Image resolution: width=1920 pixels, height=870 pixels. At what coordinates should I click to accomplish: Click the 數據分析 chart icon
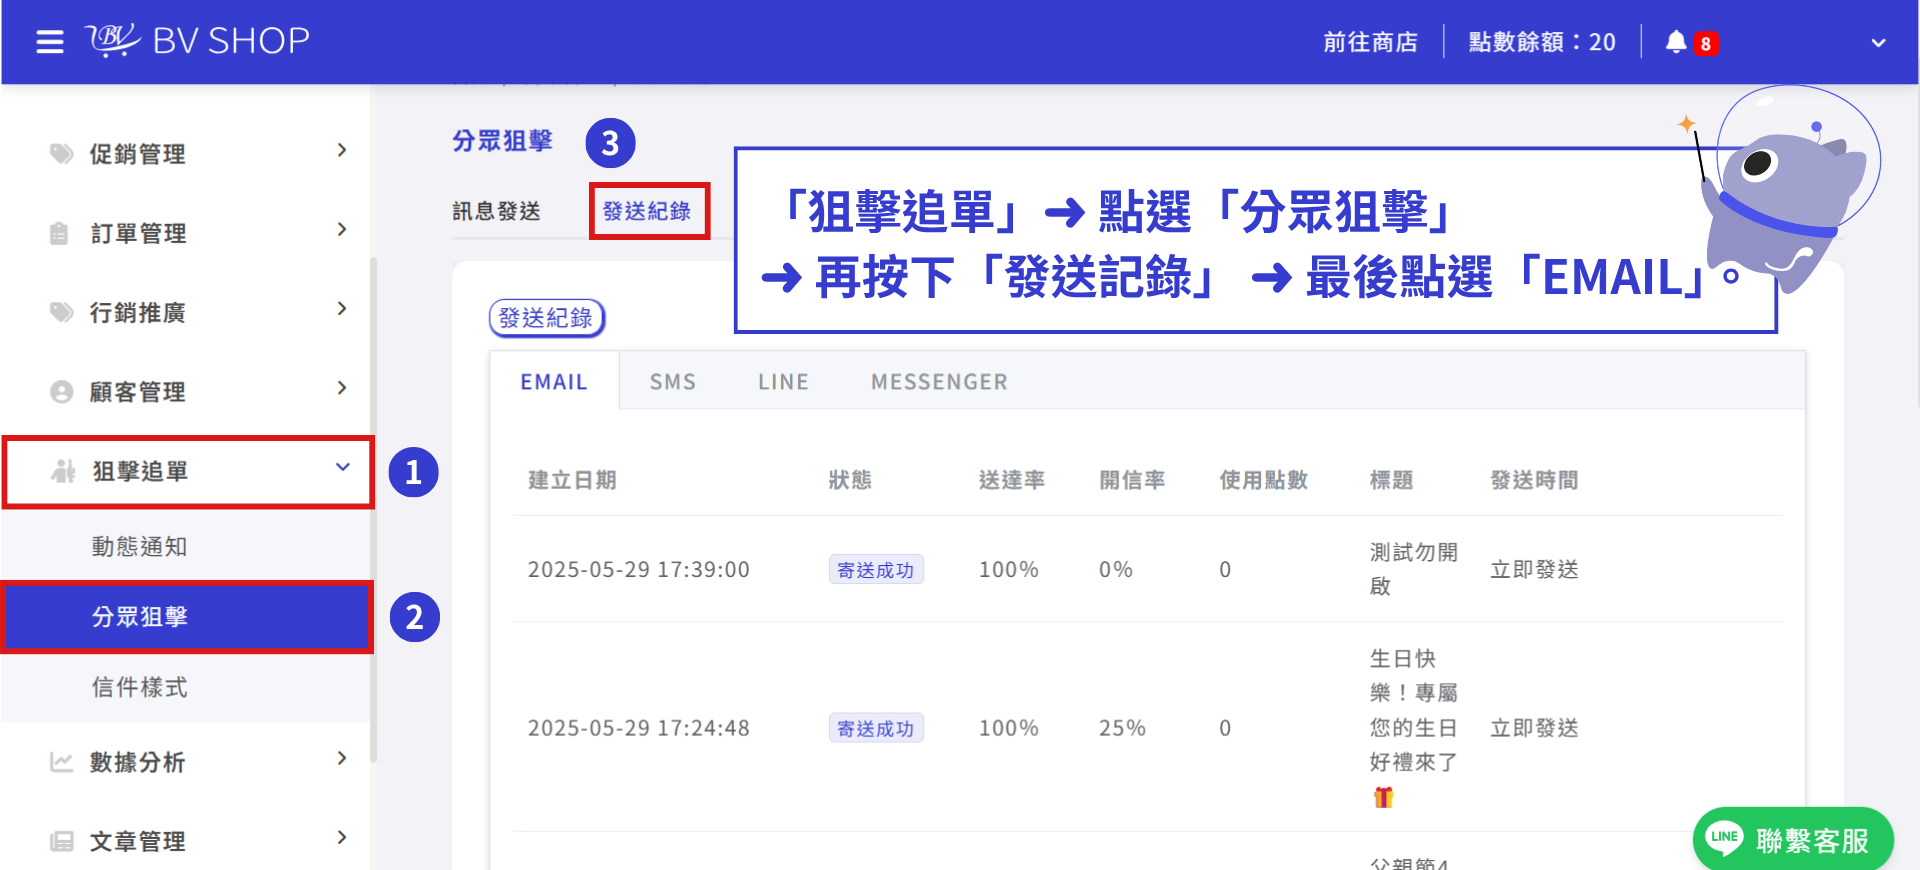[62, 762]
